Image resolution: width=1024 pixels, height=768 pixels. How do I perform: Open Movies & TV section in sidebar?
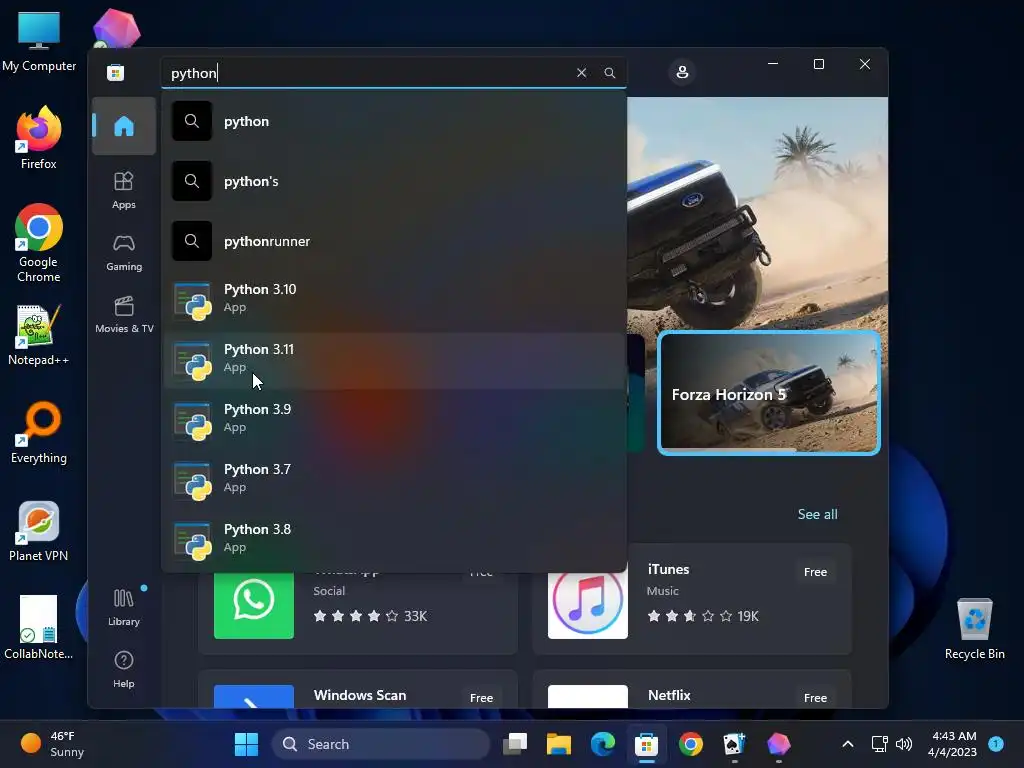(124, 314)
